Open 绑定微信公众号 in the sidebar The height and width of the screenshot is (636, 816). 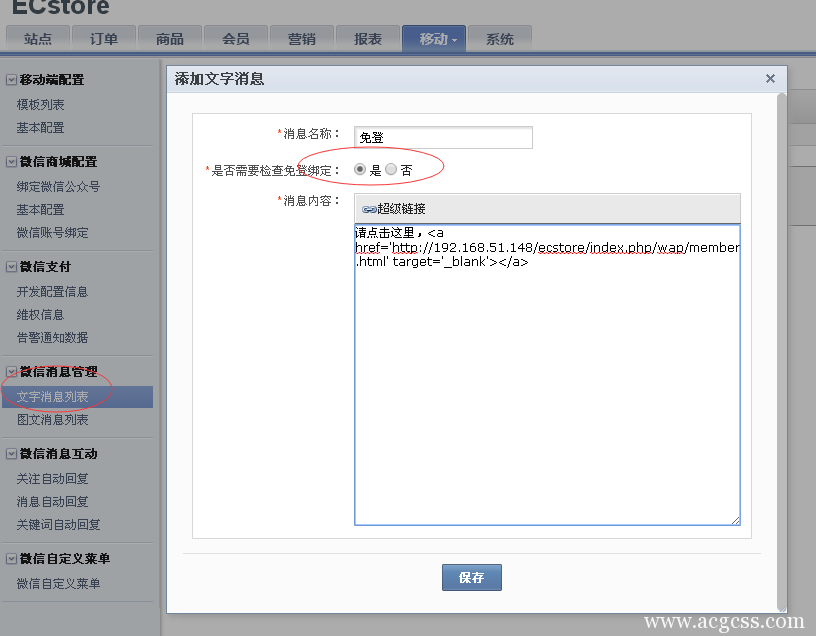59,187
